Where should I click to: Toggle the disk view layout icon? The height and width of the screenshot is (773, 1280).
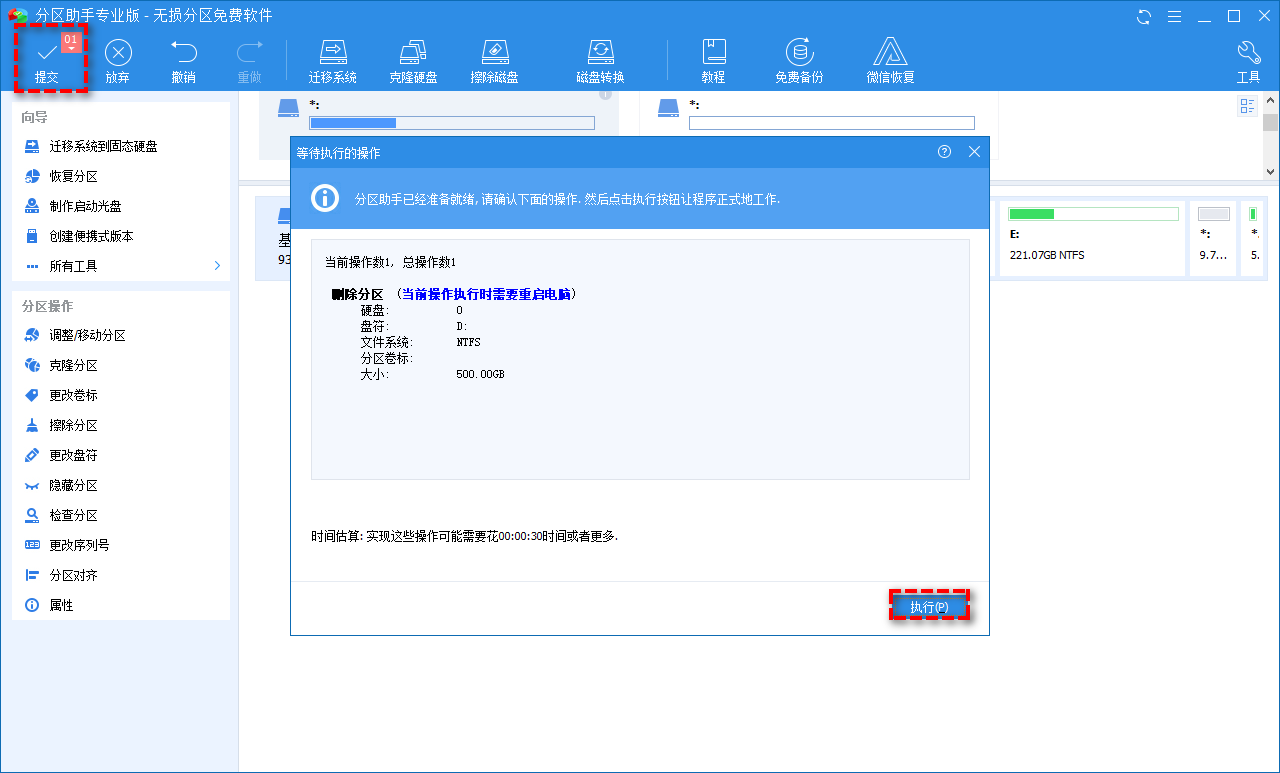1247,107
